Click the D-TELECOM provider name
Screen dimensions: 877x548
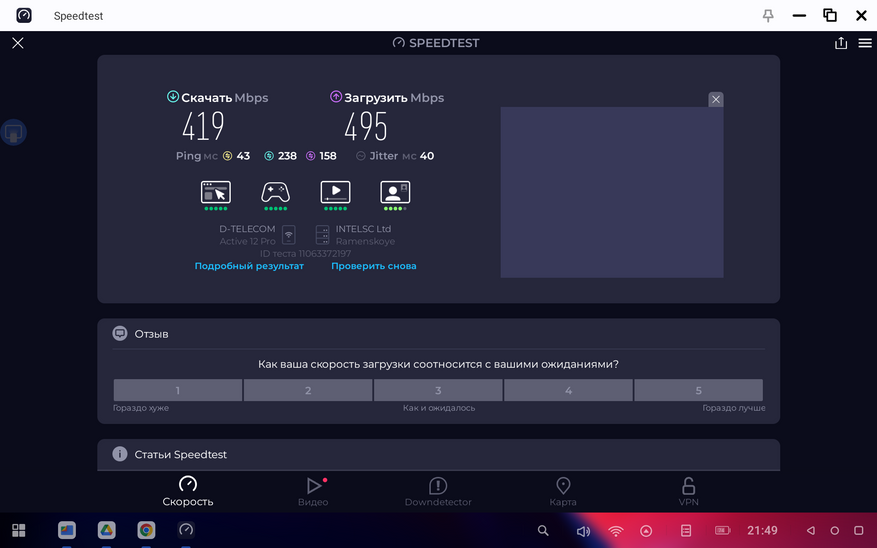[x=247, y=229]
